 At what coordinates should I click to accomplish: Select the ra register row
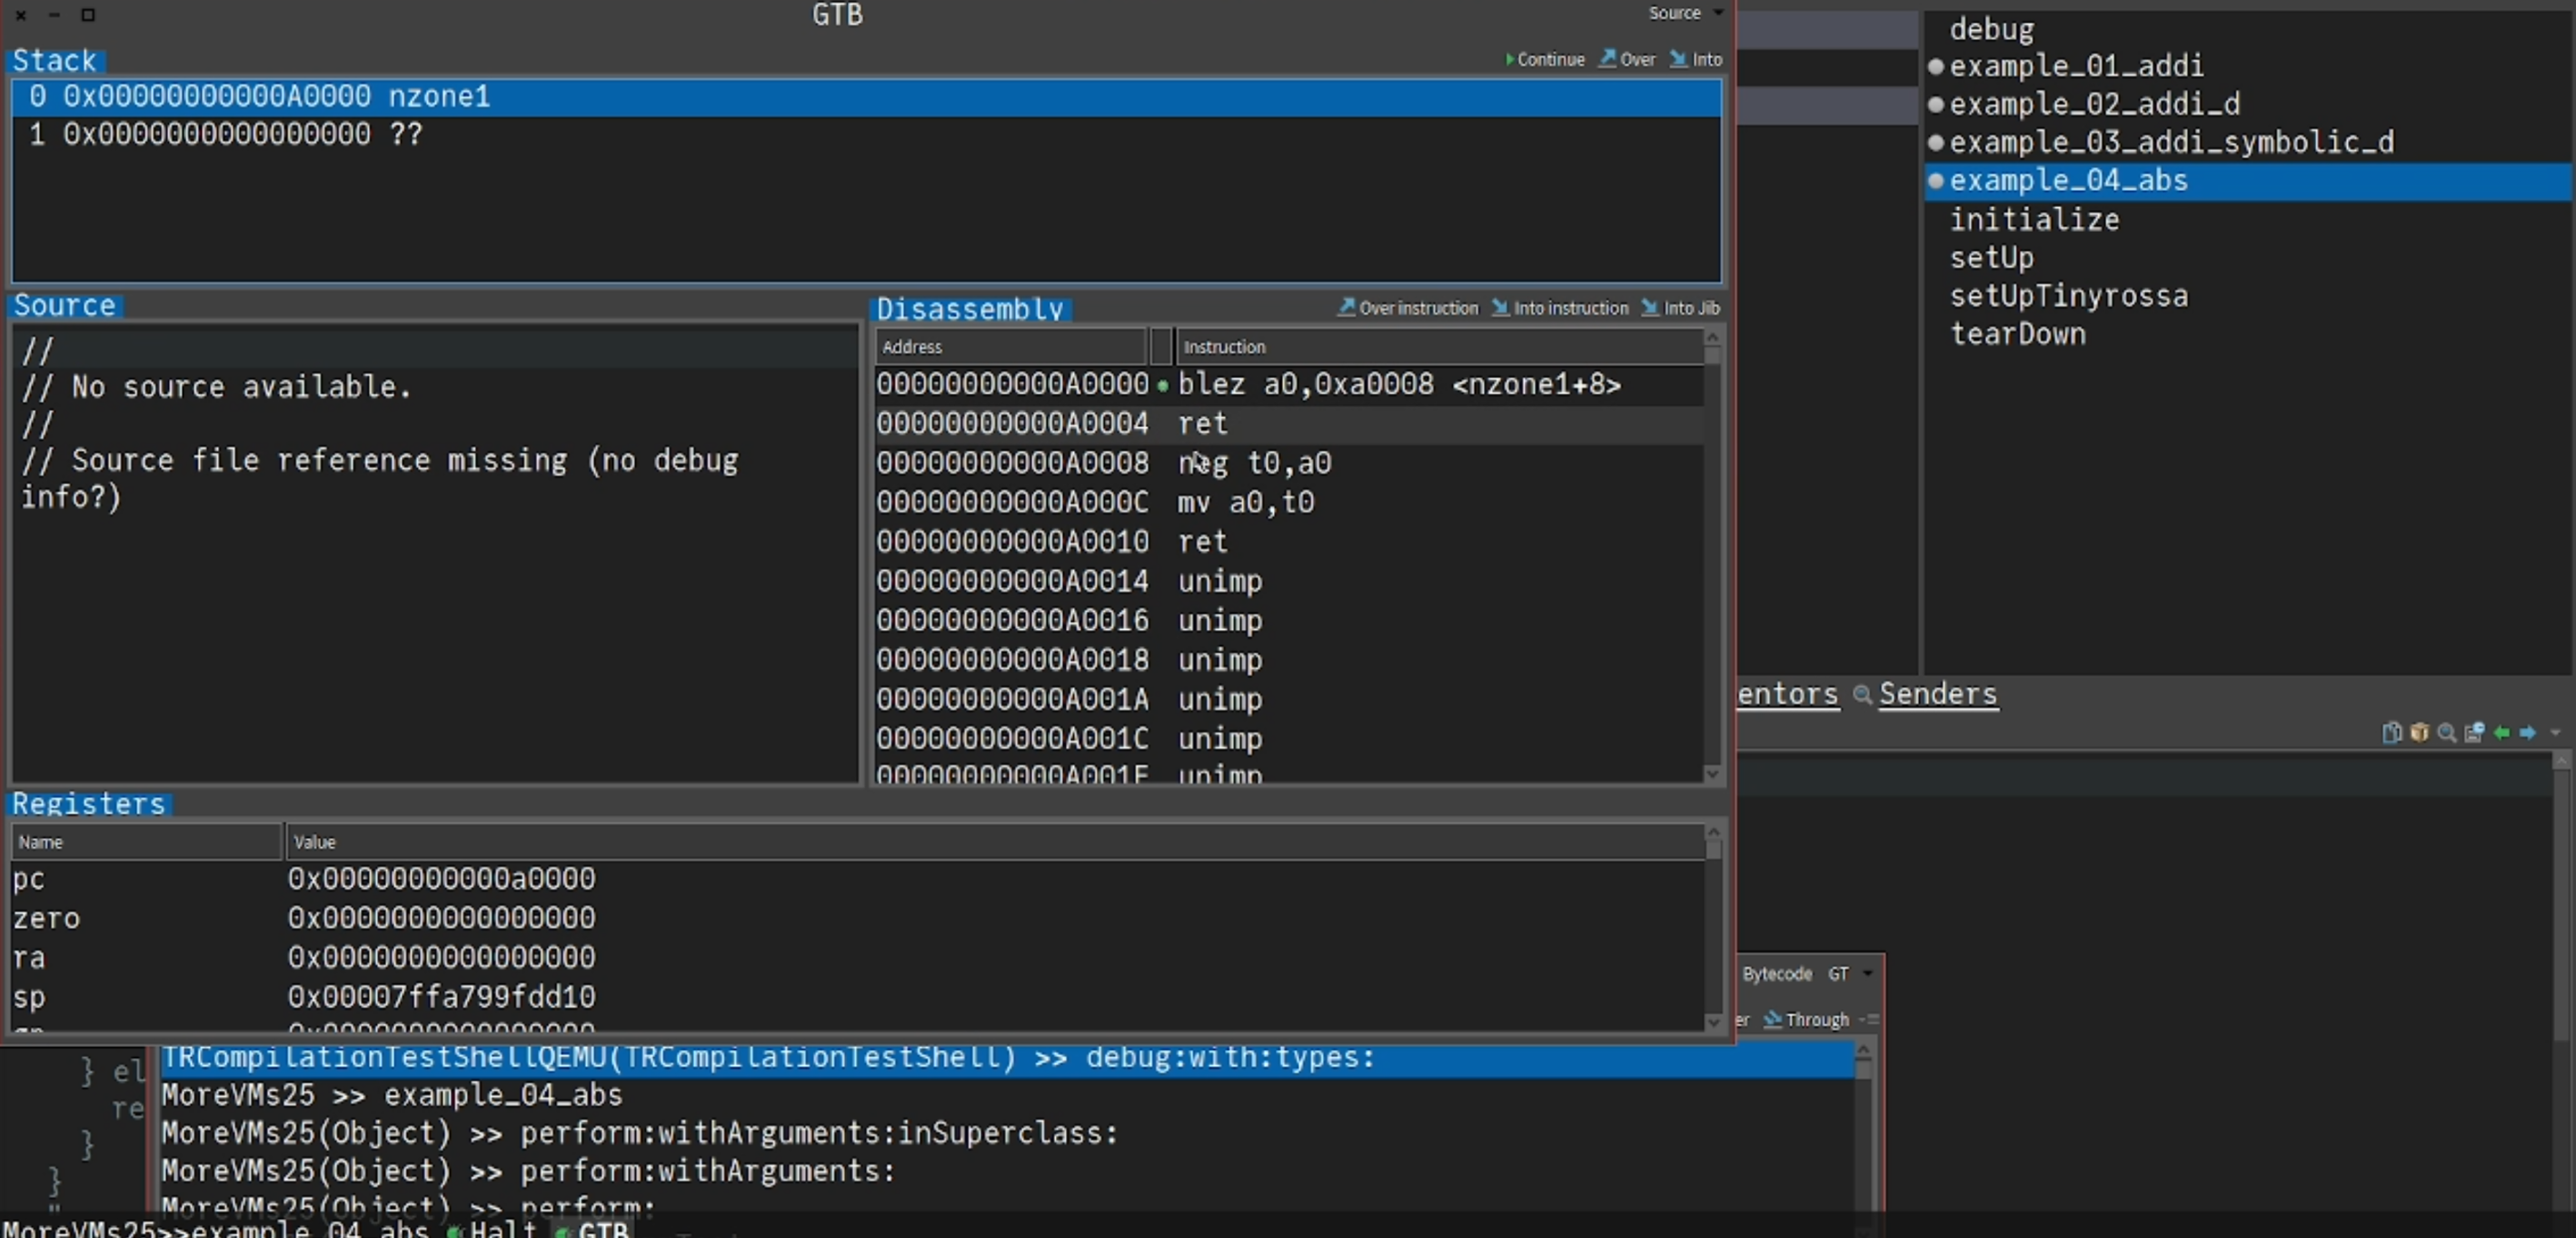(858, 958)
